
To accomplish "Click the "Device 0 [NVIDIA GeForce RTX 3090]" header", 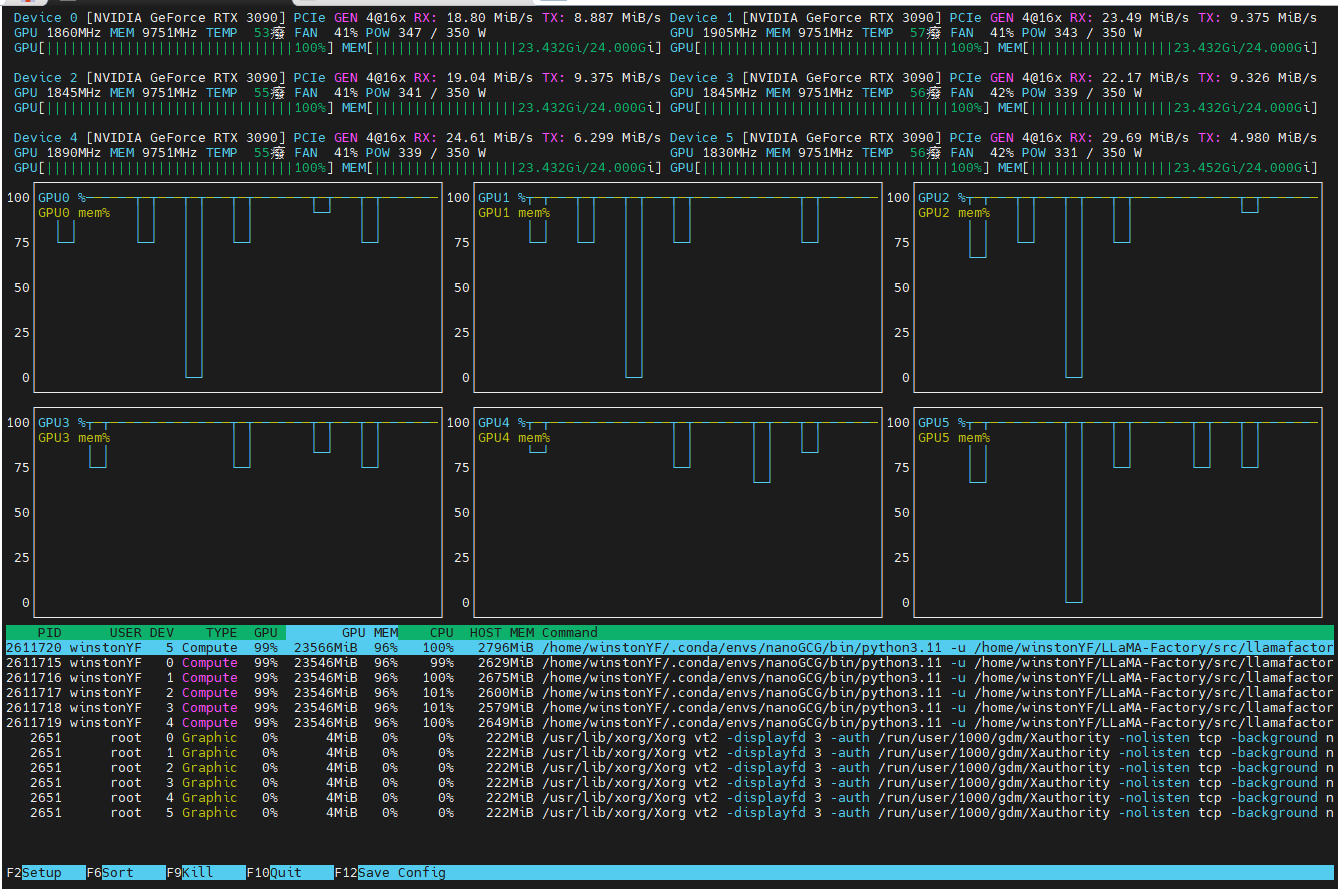I will (x=150, y=18).
